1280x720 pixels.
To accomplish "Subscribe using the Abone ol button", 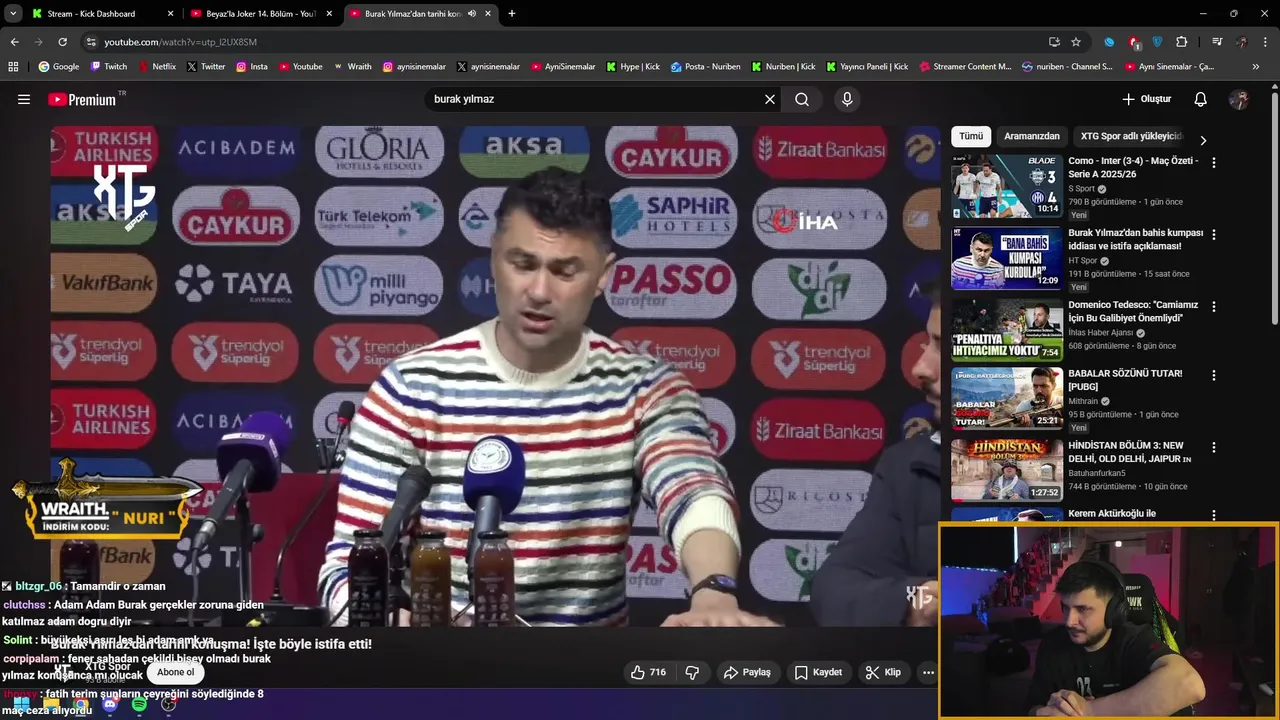I will pyautogui.click(x=176, y=672).
